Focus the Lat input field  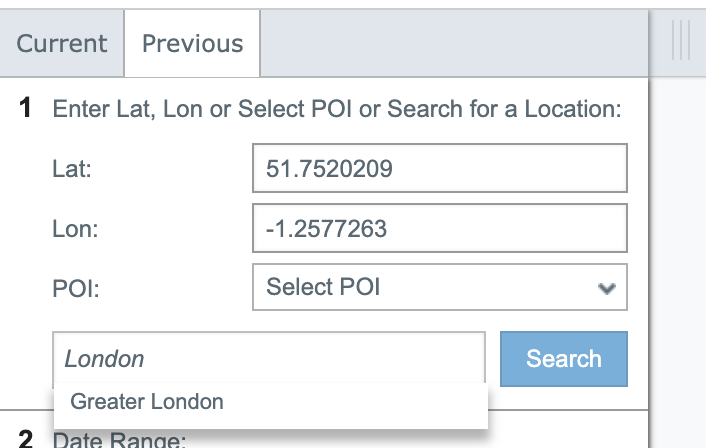pos(440,169)
